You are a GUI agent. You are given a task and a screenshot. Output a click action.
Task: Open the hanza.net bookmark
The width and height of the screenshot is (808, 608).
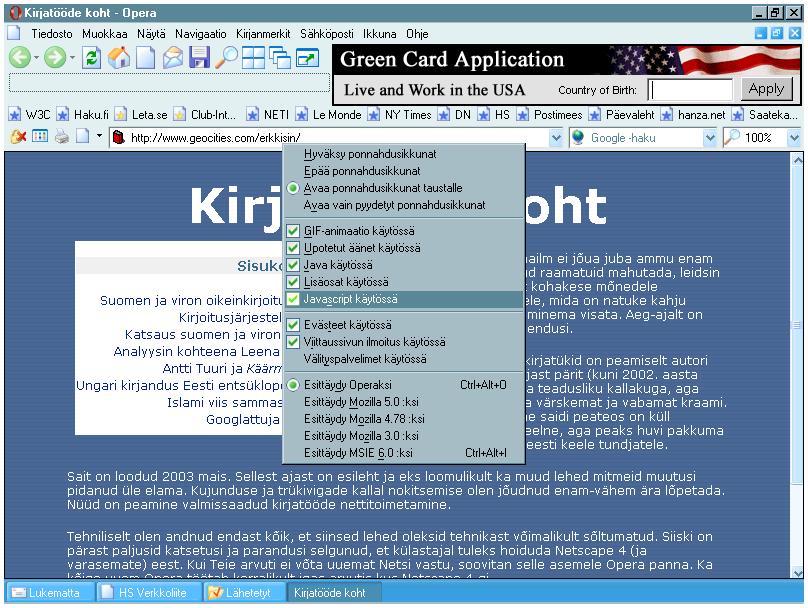pos(693,114)
